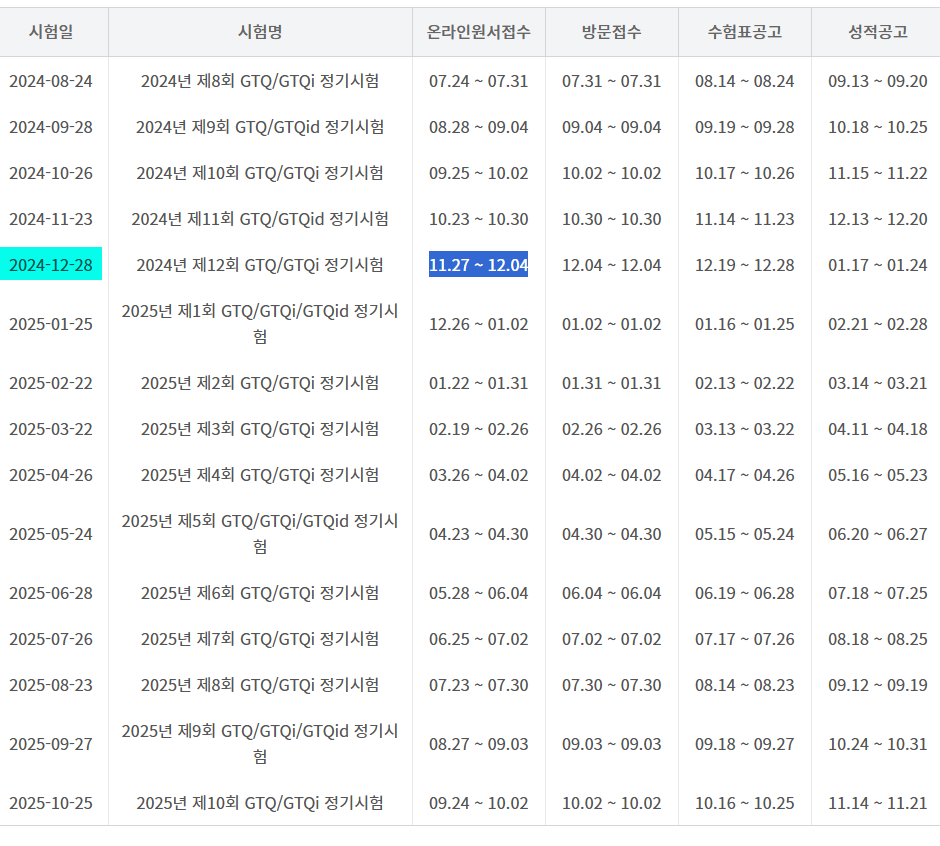Click highlighted exam date 2024-12-28
940x846 pixels.
coord(51,264)
